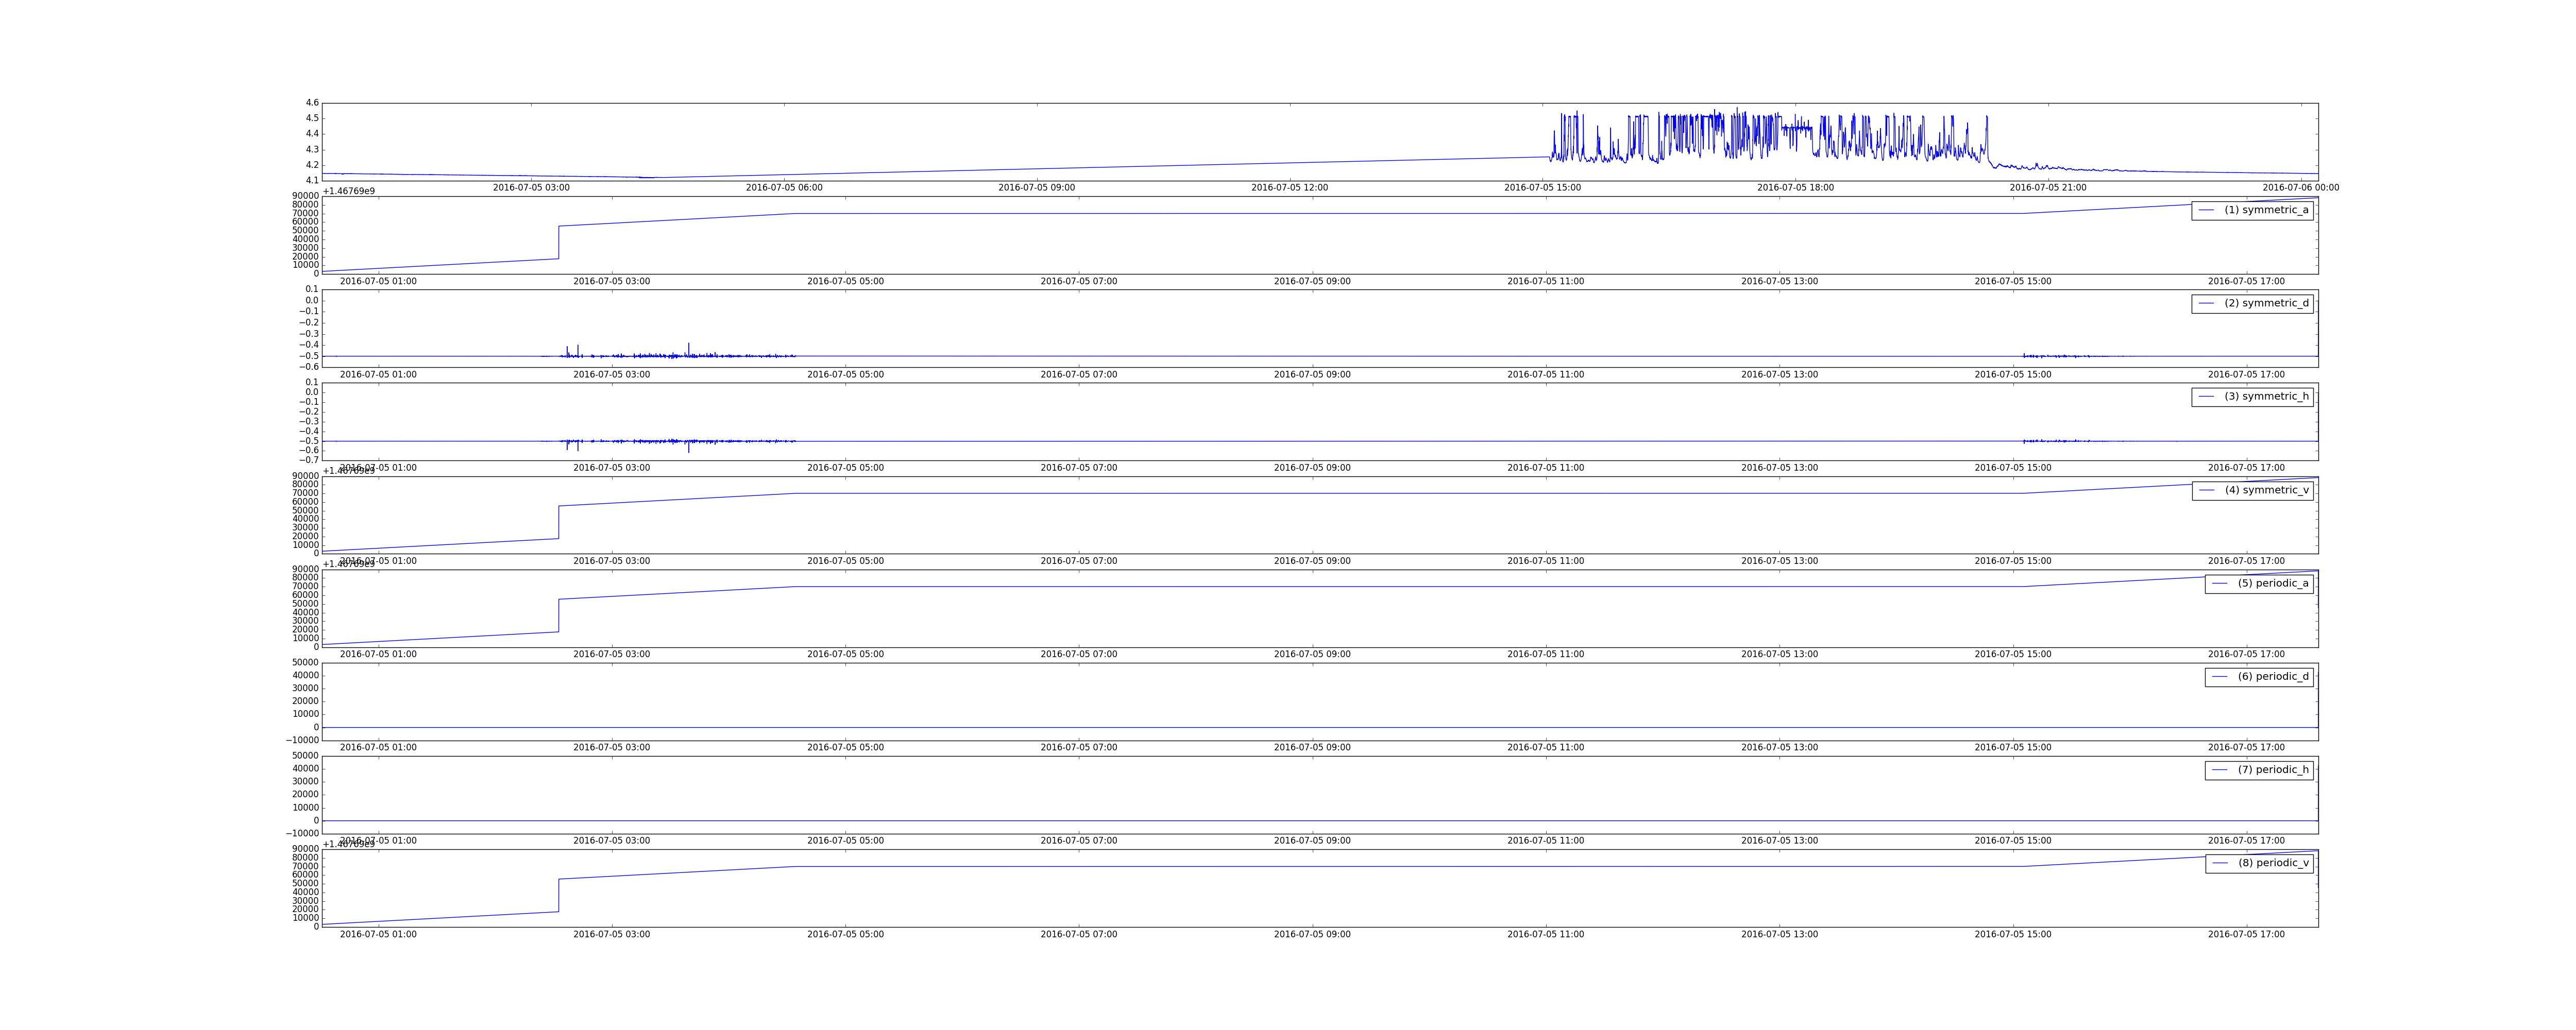Click the 15:00 tick label under symmetric_d plot
This screenshot has width=2576, height=1030.
(x=2013, y=375)
